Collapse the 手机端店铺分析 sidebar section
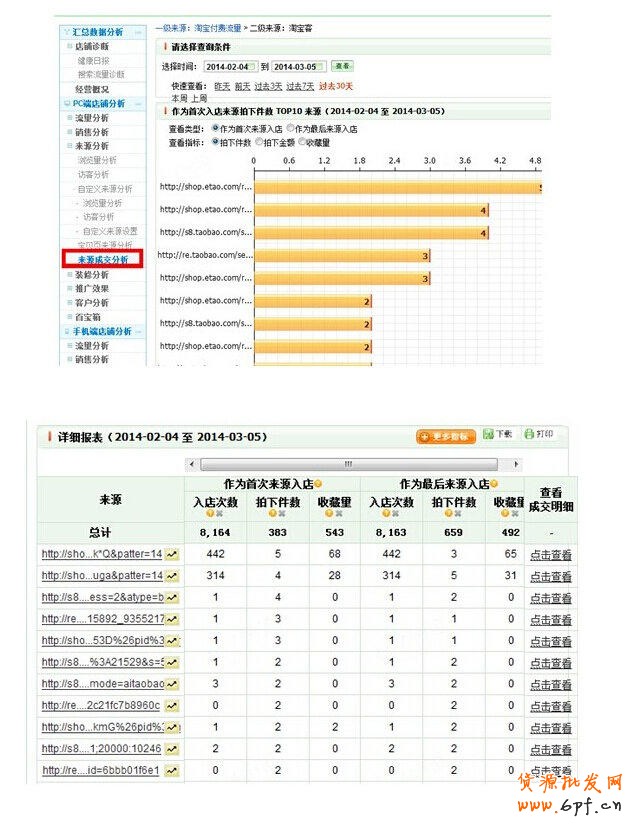 point(138,331)
